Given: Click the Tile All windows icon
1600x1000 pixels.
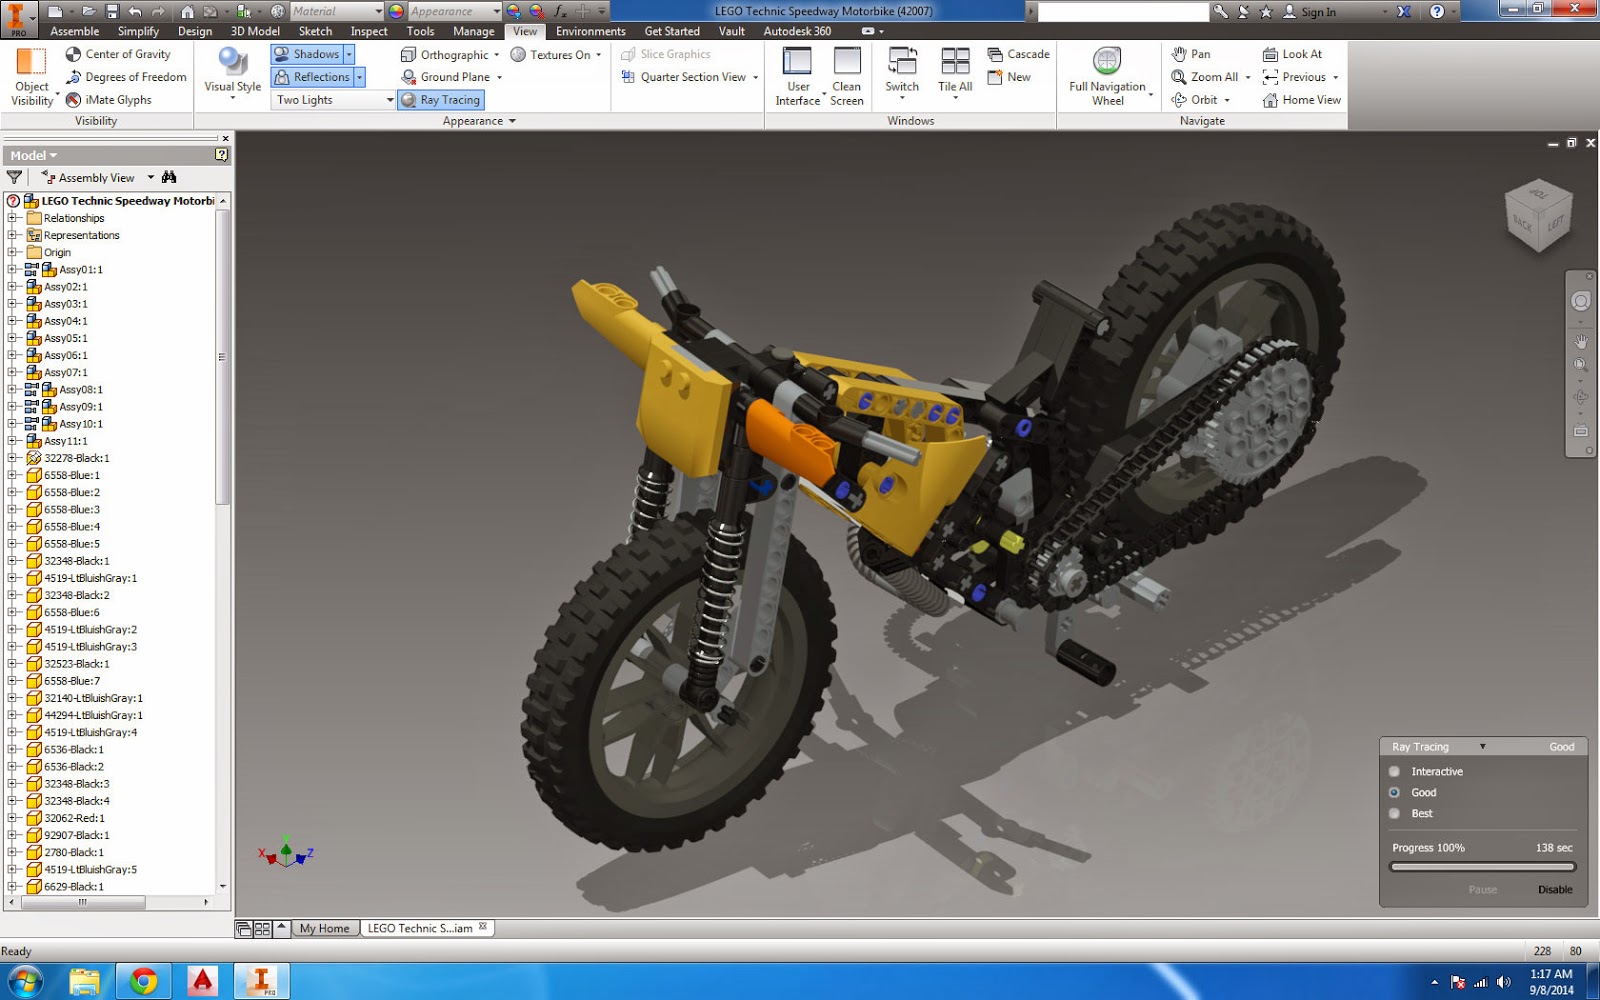Looking at the screenshot, I should 955,62.
